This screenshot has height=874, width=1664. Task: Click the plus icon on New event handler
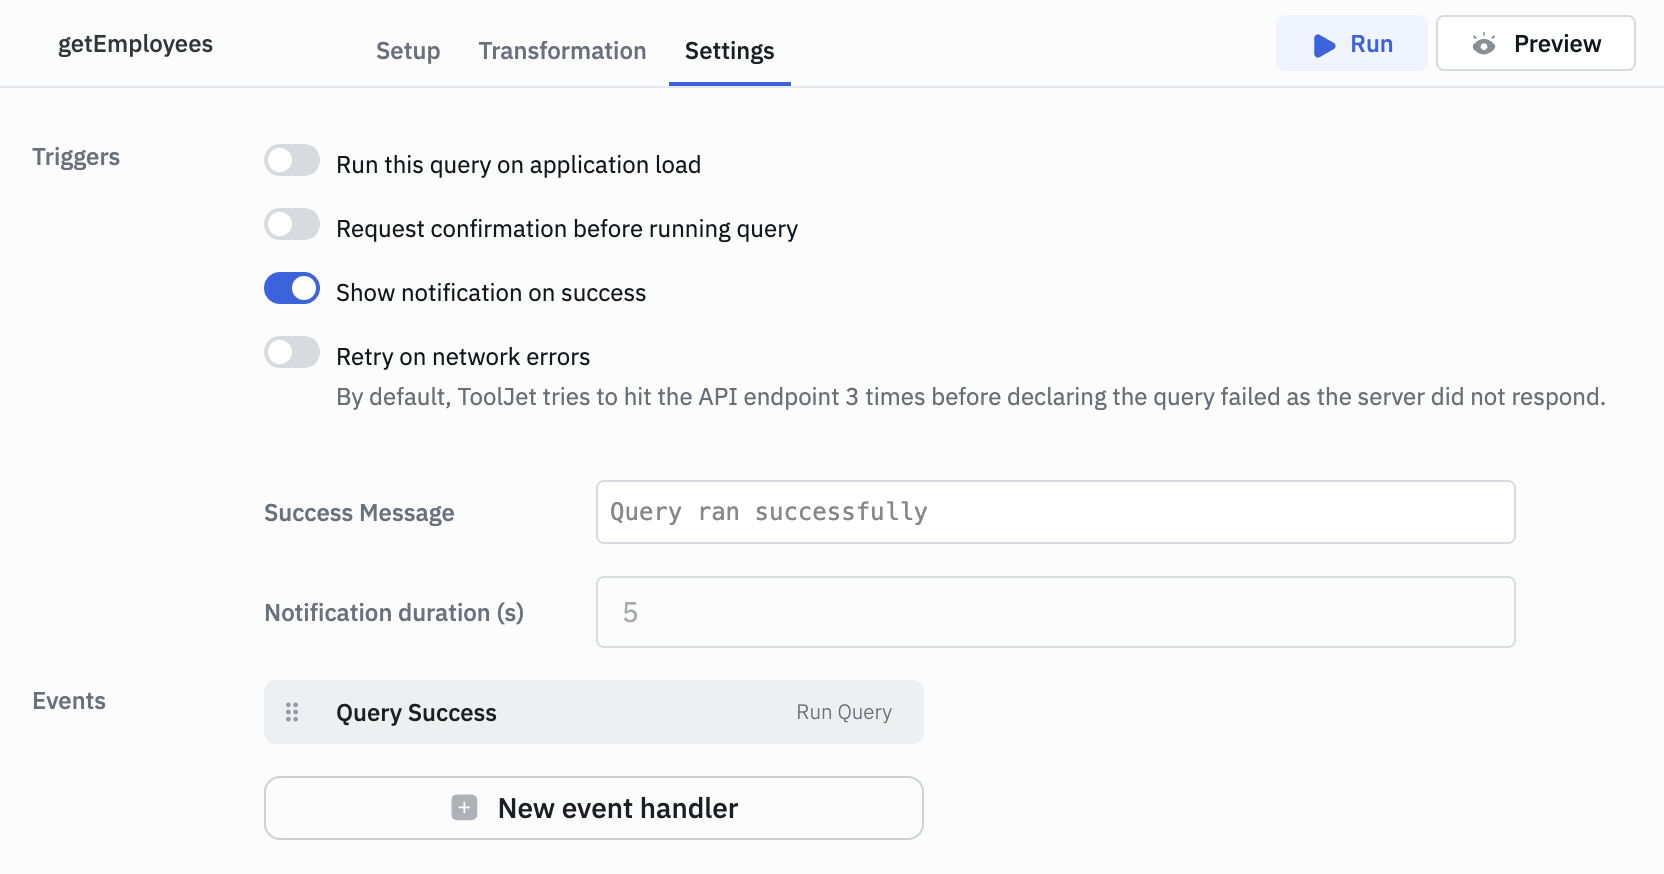click(x=464, y=807)
